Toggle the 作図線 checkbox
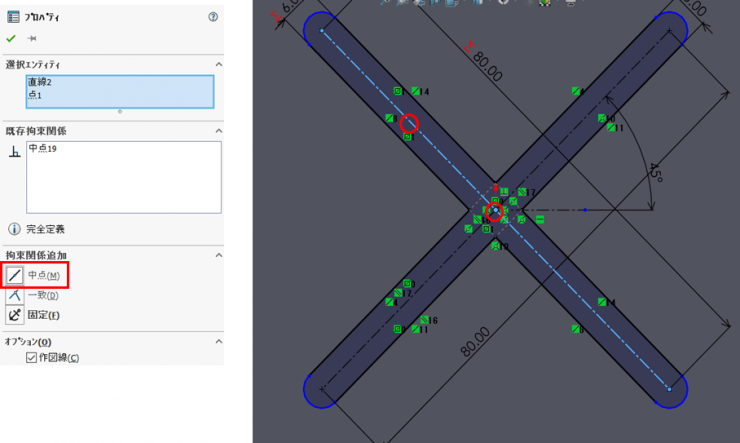Screen dimensions: 740x443 (32, 358)
